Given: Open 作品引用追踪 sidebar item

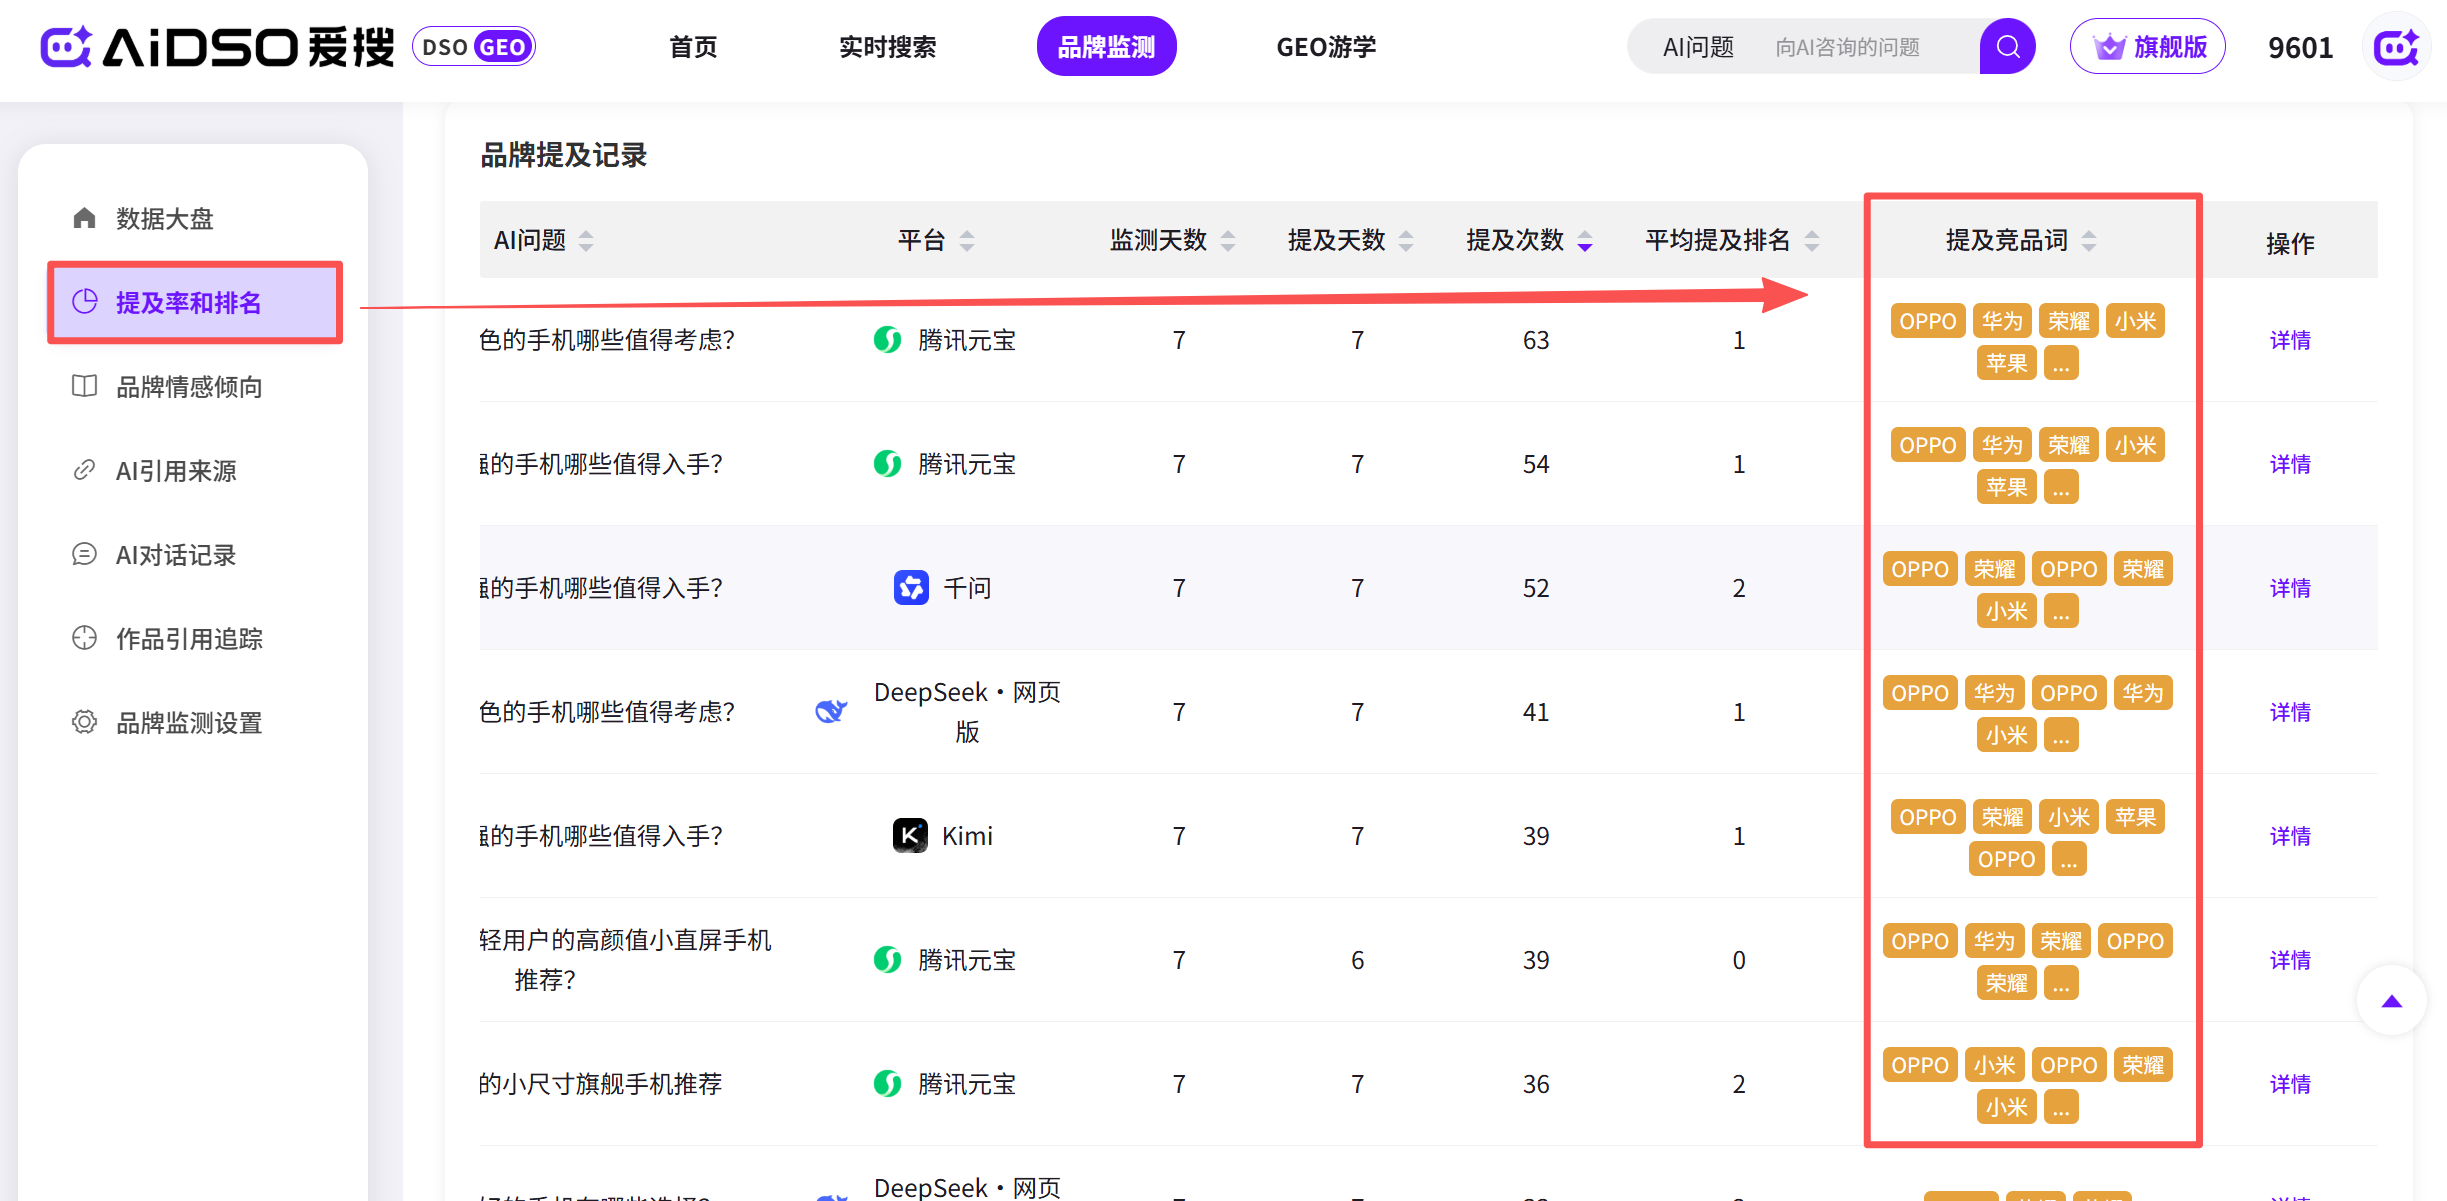Looking at the screenshot, I should (188, 639).
